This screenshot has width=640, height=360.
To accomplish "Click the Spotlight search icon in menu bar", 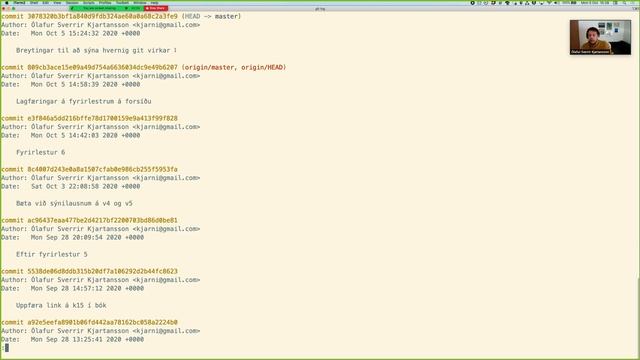I will pos(624,3).
